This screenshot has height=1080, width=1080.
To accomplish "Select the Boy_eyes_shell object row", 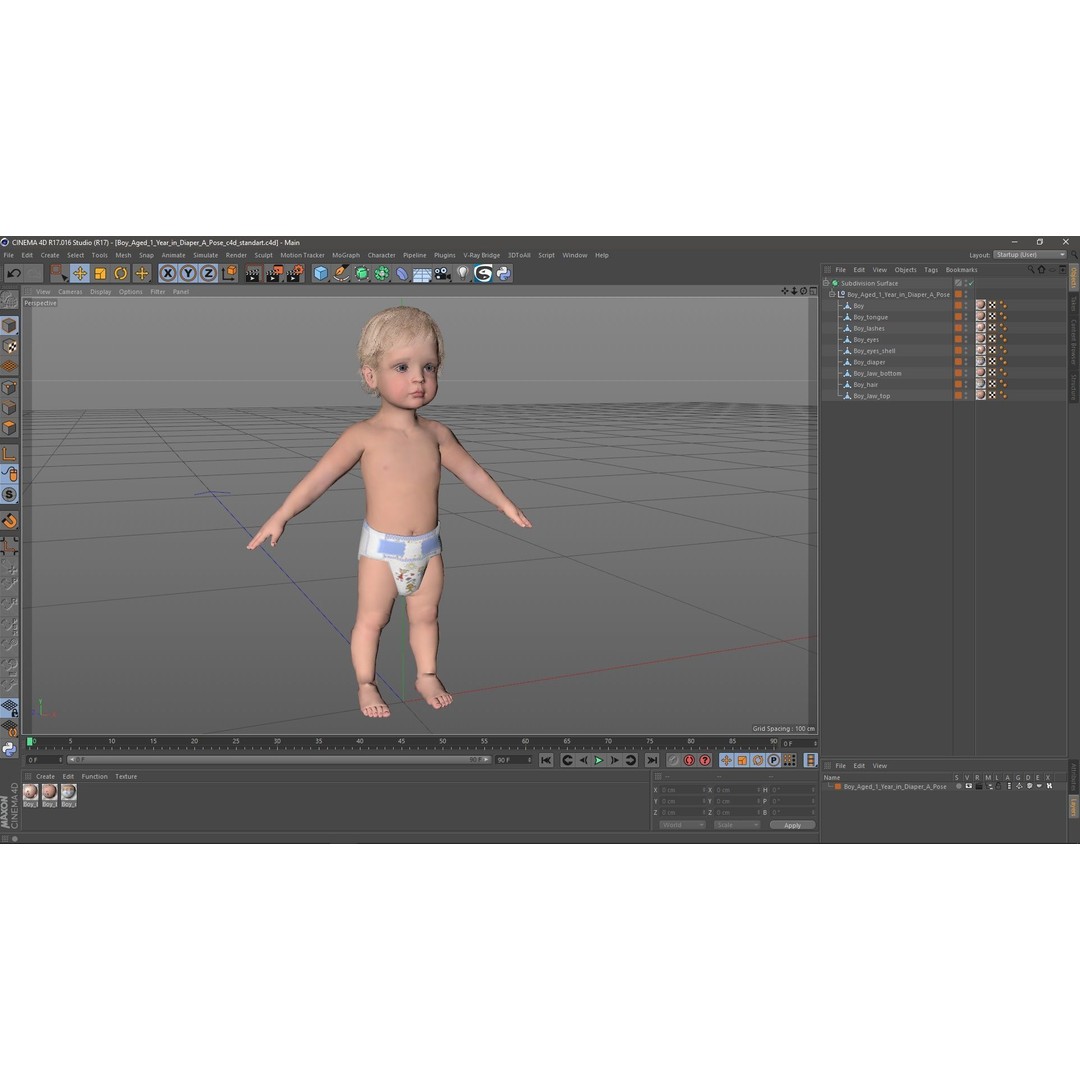I will (874, 351).
